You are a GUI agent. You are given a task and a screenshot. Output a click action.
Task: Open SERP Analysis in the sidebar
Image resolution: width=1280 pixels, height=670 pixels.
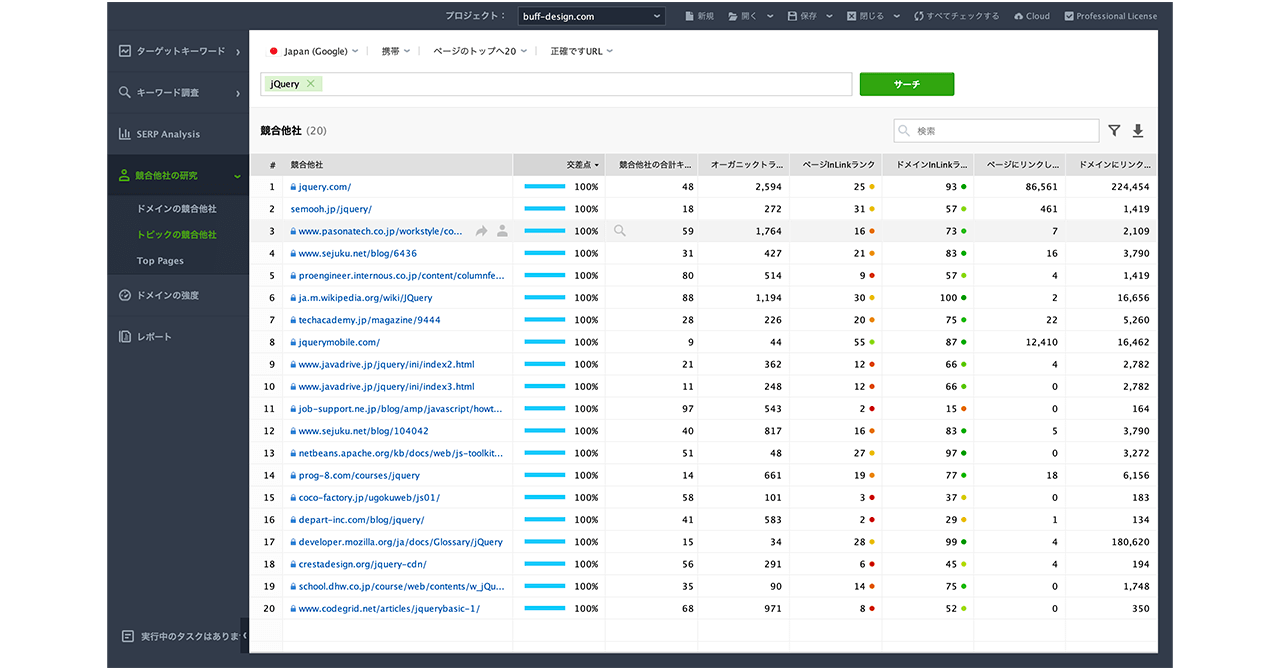click(167, 134)
